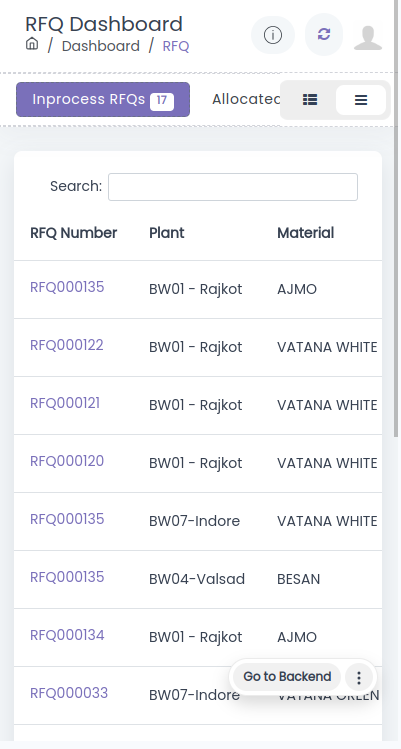Sort by the Material column header
This screenshot has width=401, height=749.
pyautogui.click(x=306, y=233)
